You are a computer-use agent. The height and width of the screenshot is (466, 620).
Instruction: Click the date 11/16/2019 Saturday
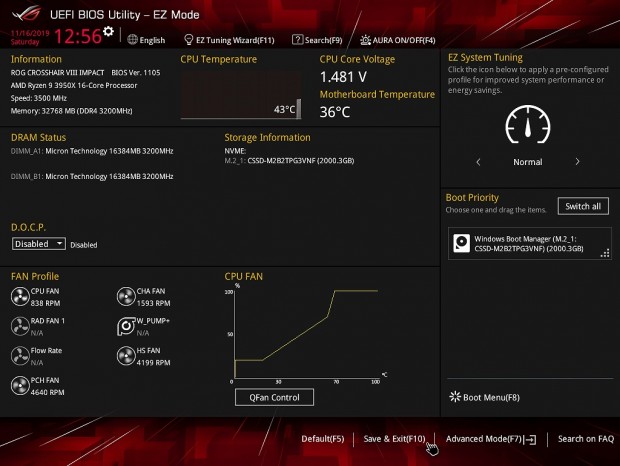click(x=30, y=37)
